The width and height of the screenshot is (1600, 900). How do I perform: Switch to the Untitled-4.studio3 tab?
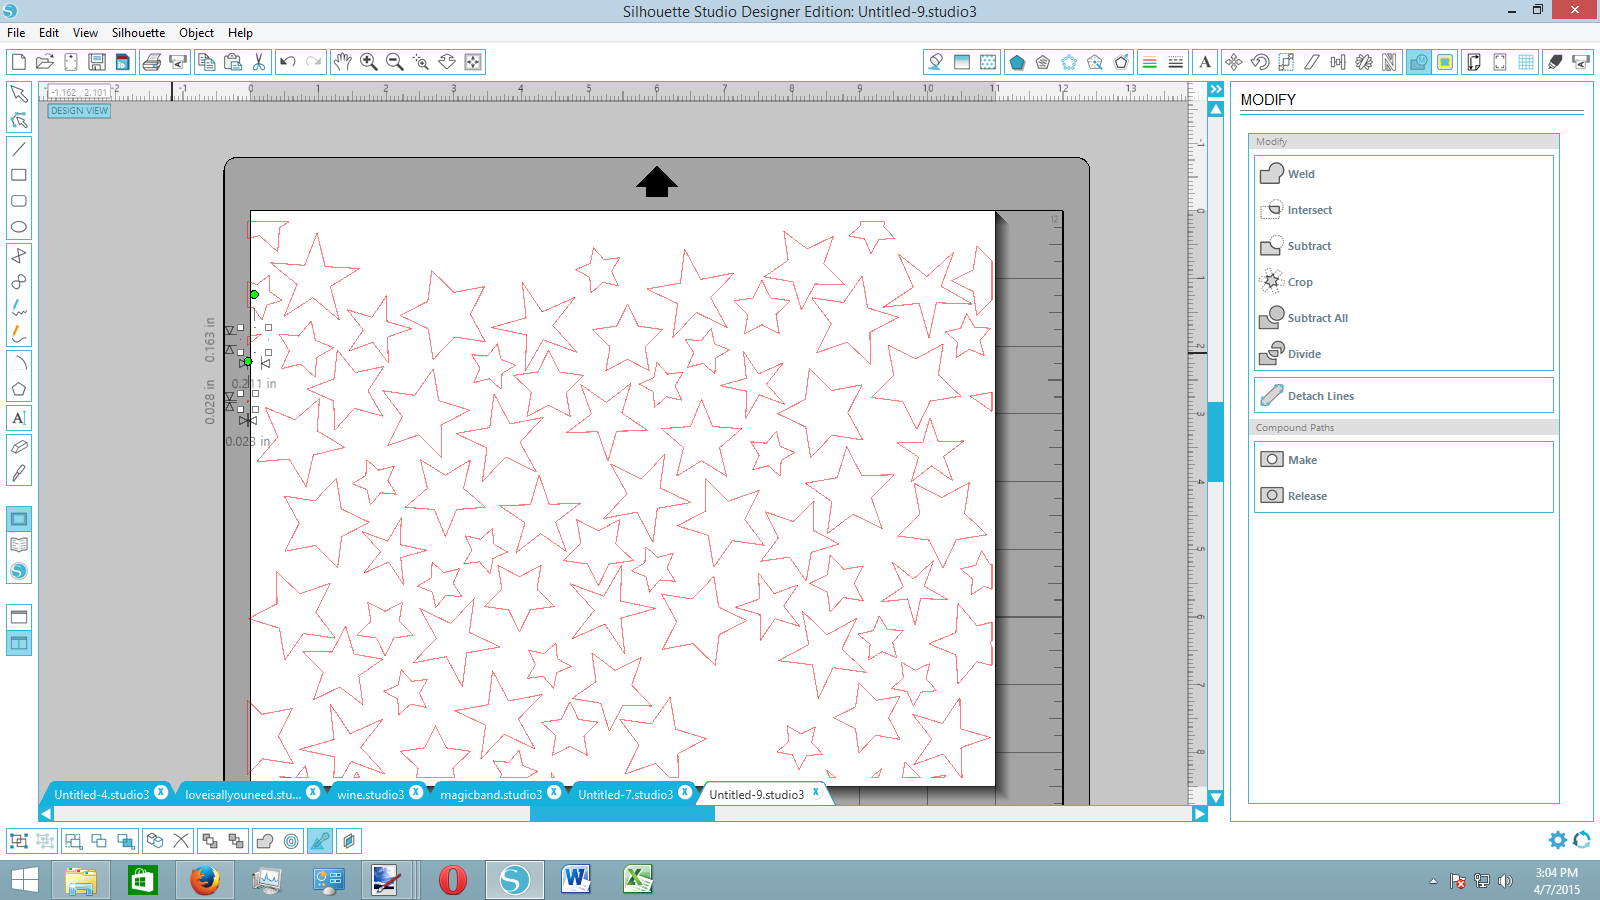click(x=101, y=794)
